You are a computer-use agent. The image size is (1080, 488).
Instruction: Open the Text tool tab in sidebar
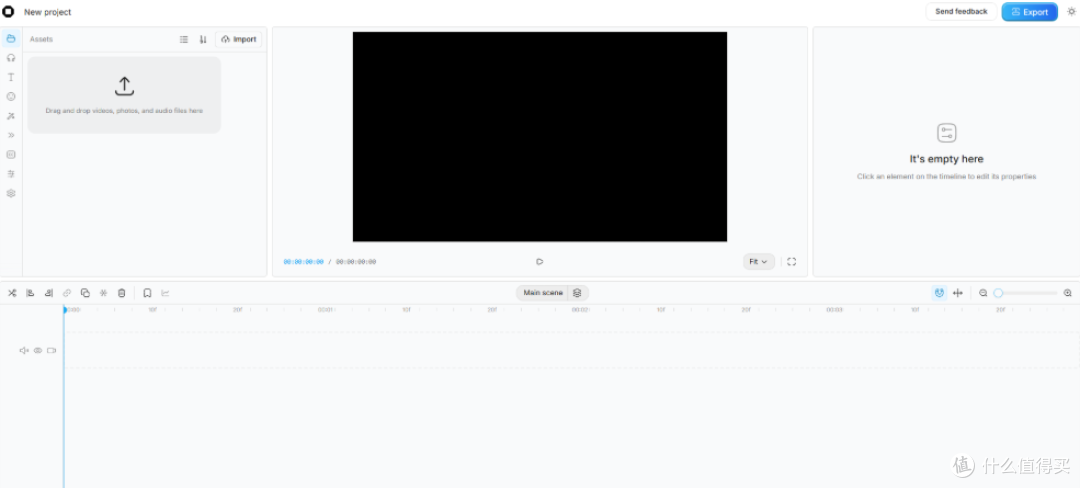pos(11,77)
